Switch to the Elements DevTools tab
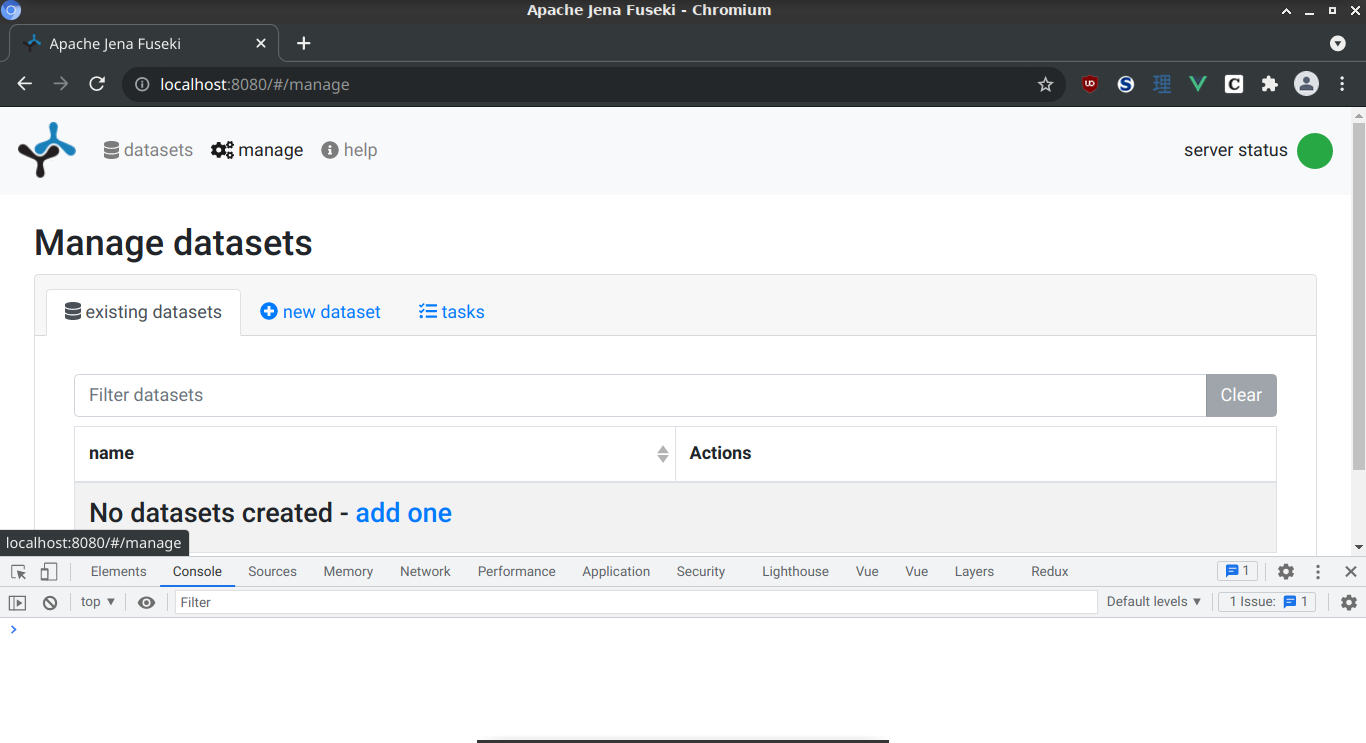The image size is (1366, 743). [x=118, y=572]
